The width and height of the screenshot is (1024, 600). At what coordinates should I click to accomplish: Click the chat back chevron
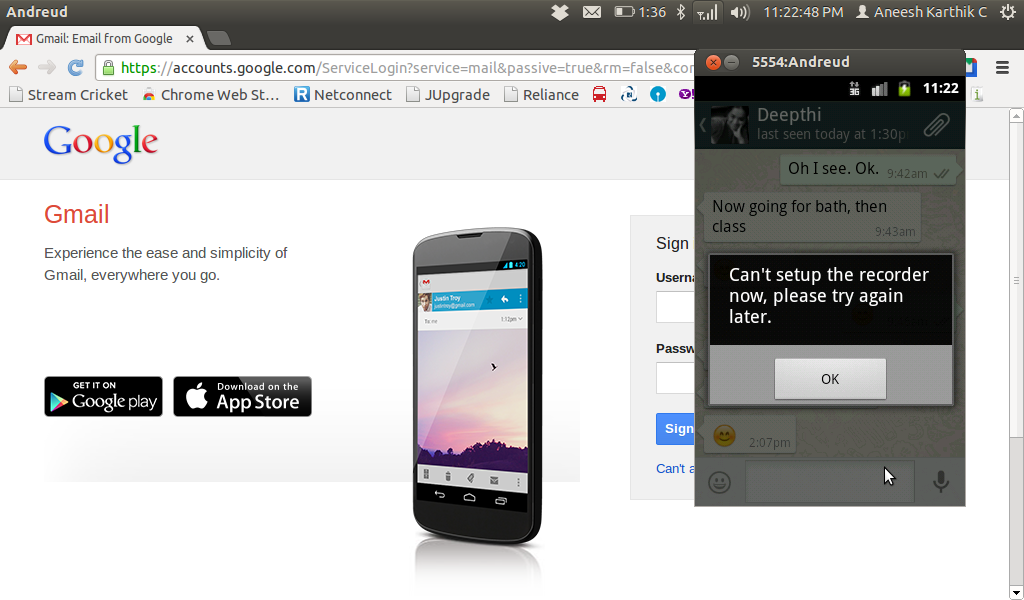pos(703,125)
